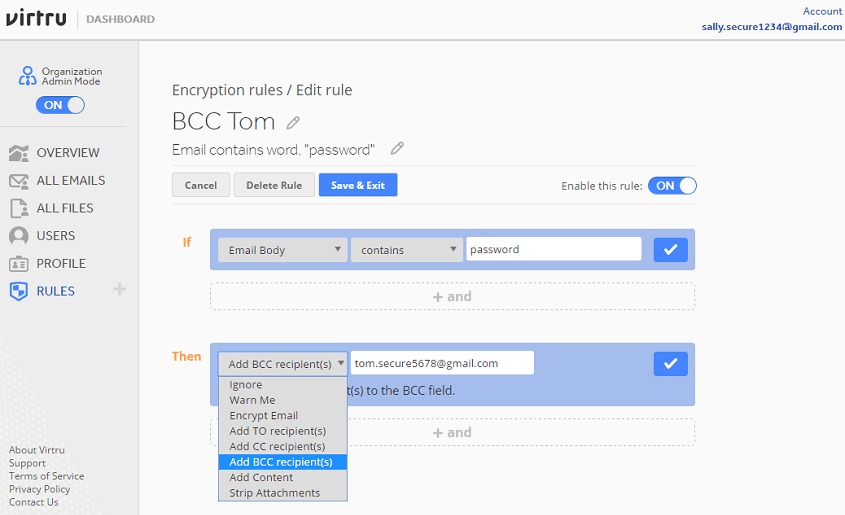Collapse the Add BCC recipient(s) dropdown
The width and height of the screenshot is (845, 515).
[282, 364]
